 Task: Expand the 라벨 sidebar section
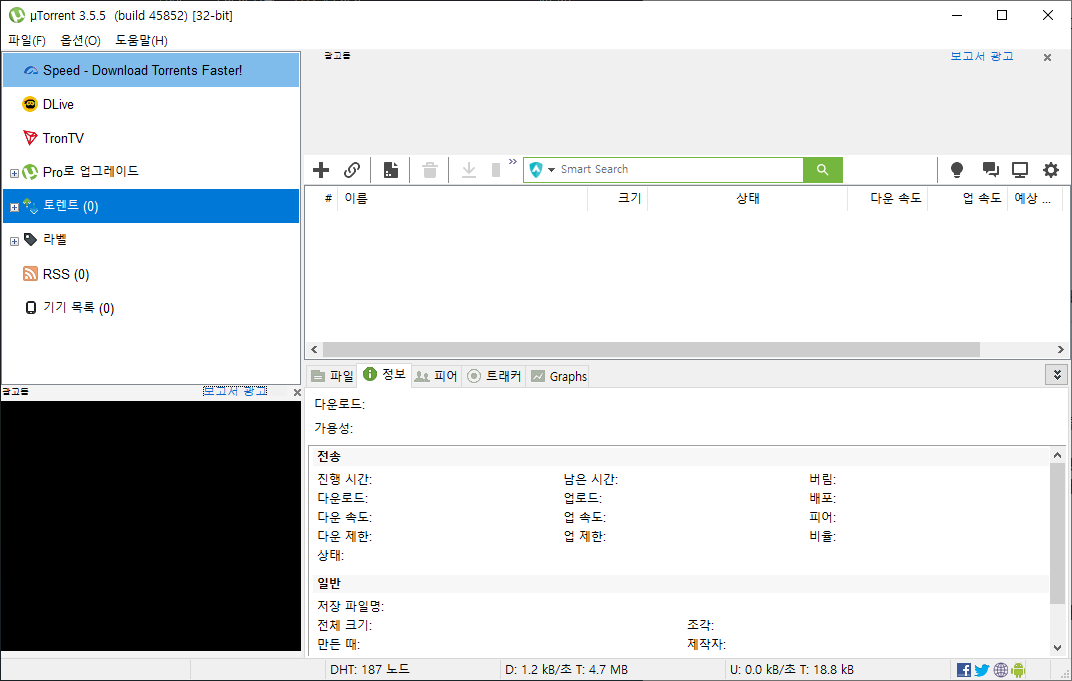15,239
